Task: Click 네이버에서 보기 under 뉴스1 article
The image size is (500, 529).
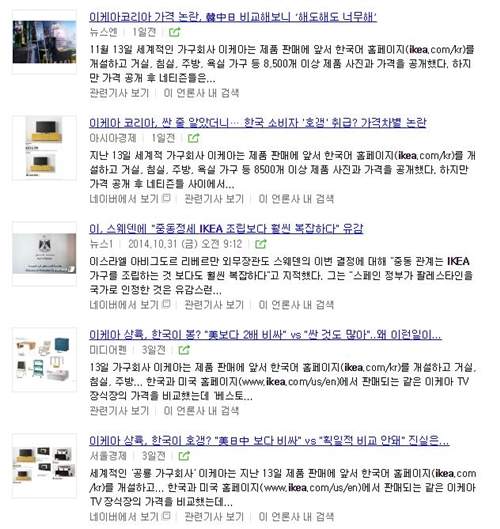Action: point(124,305)
